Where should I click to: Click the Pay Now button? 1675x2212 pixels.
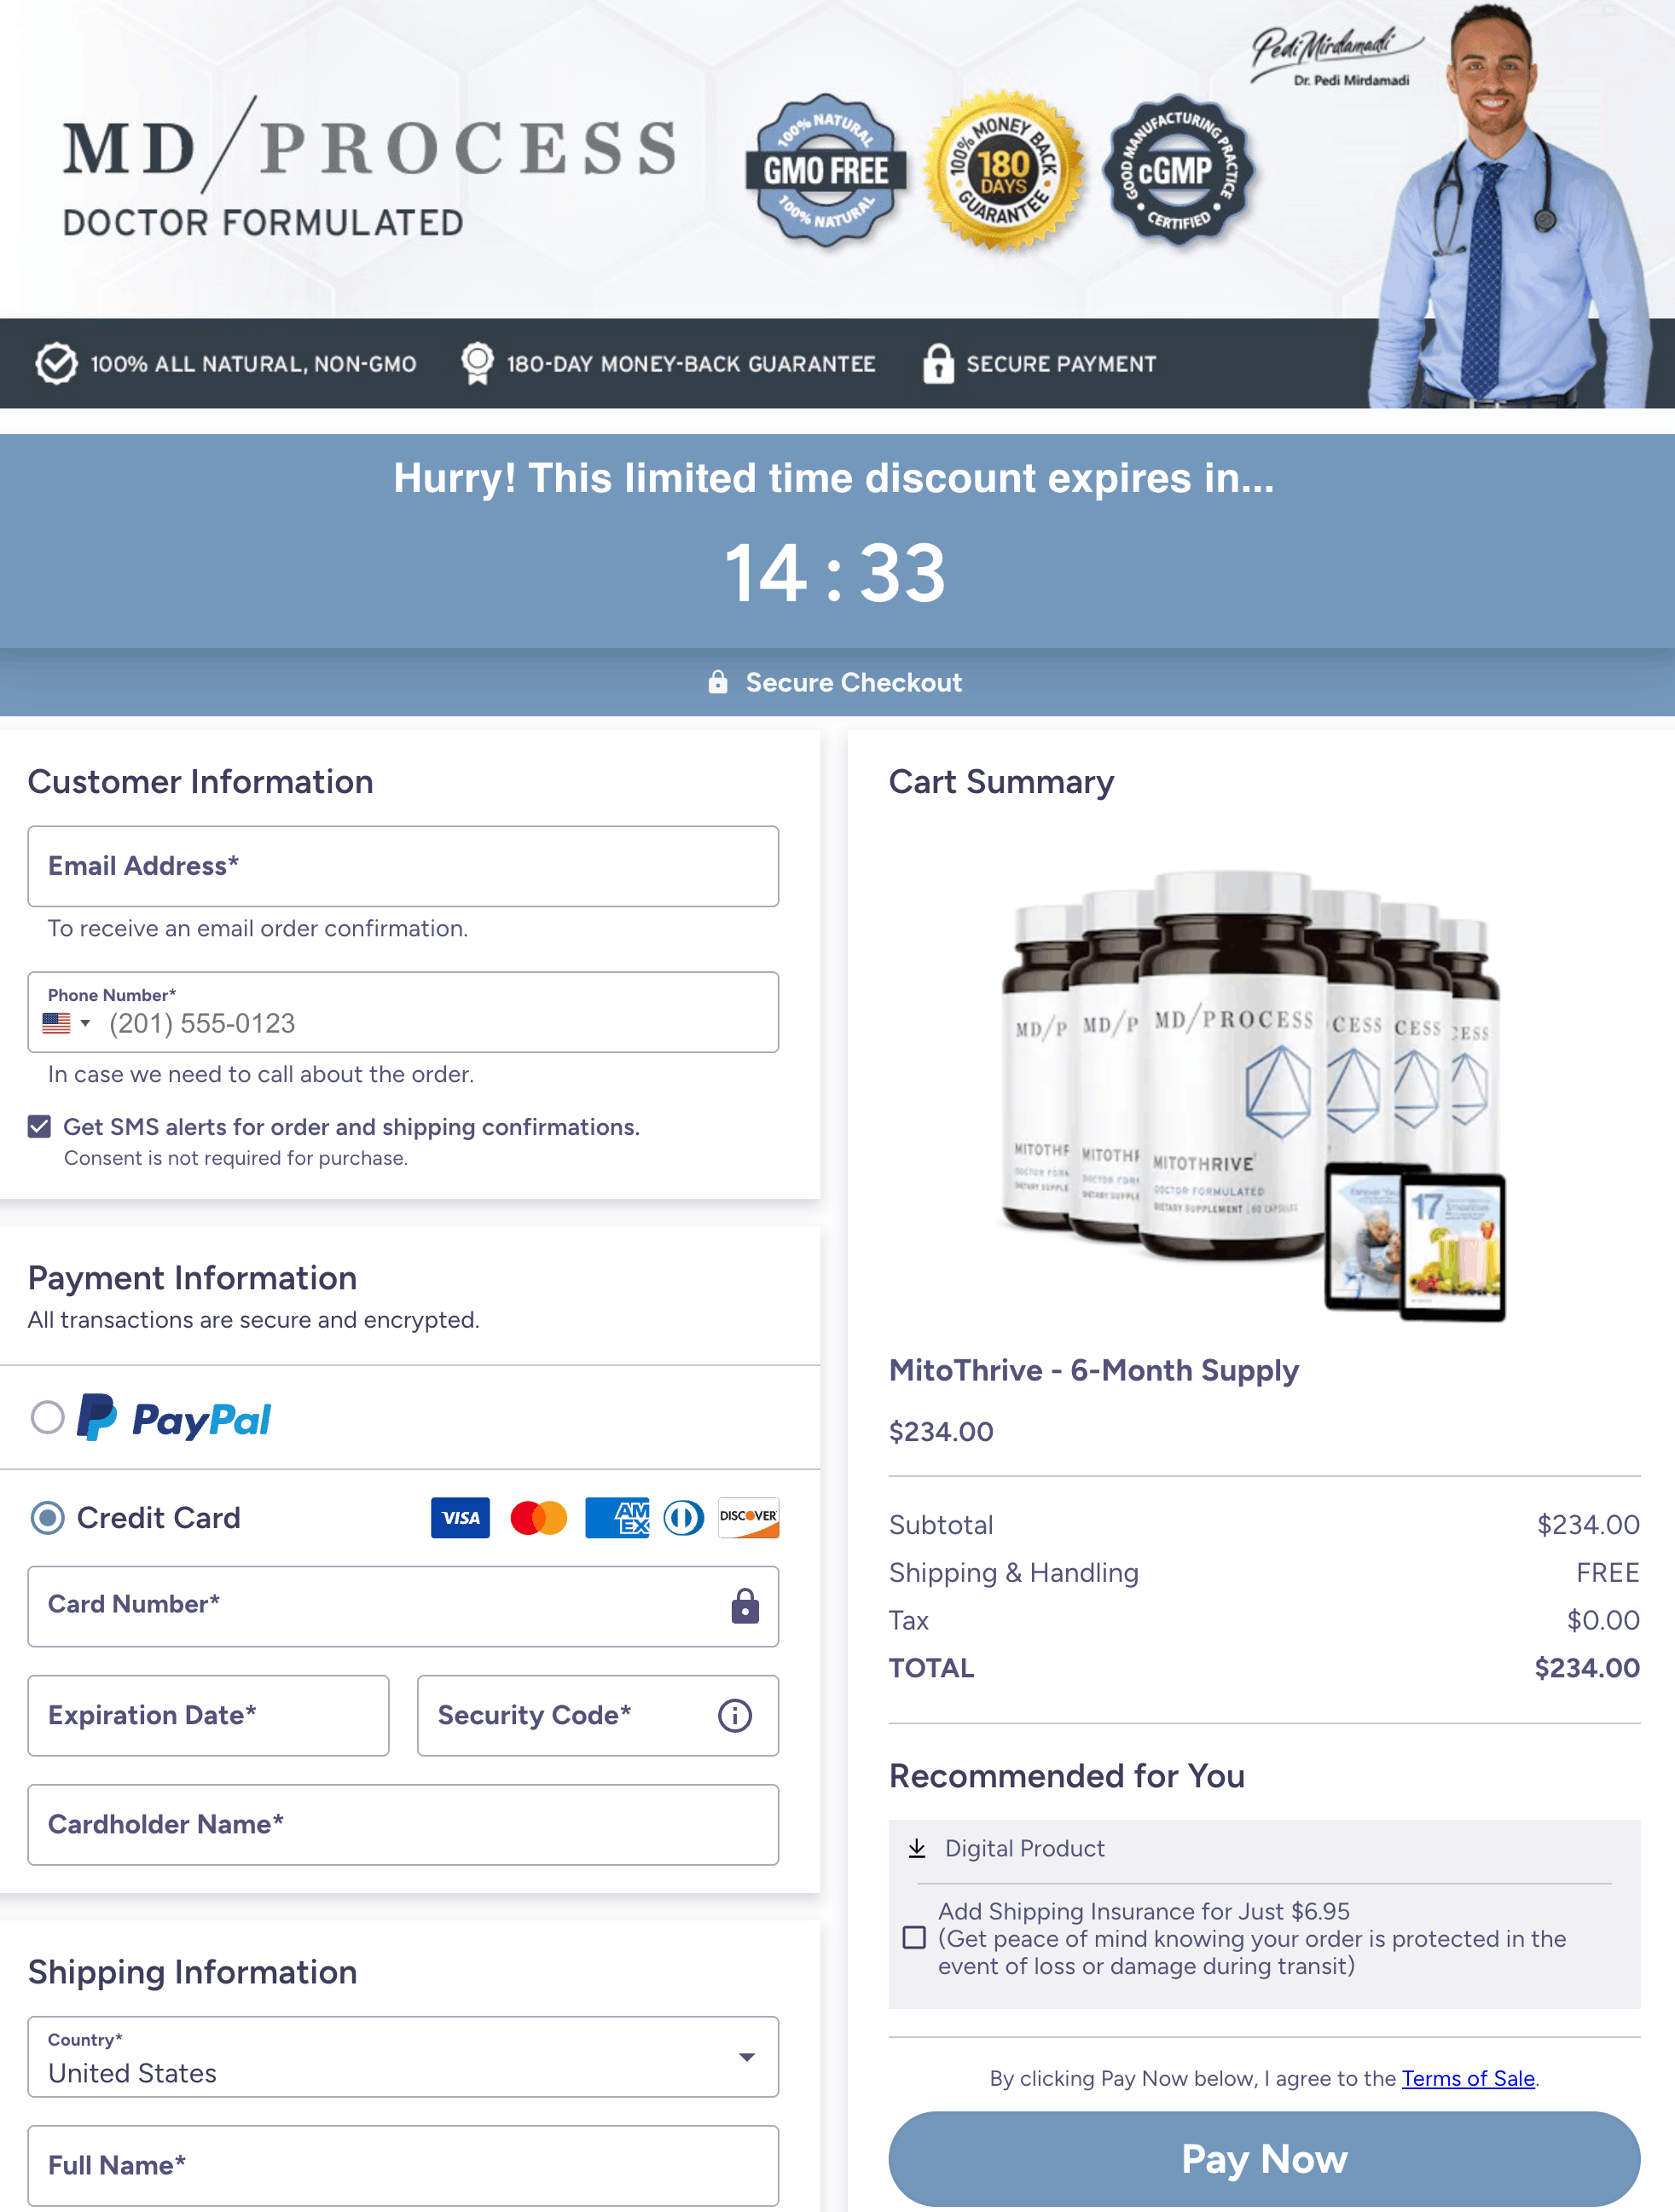1264,2159
